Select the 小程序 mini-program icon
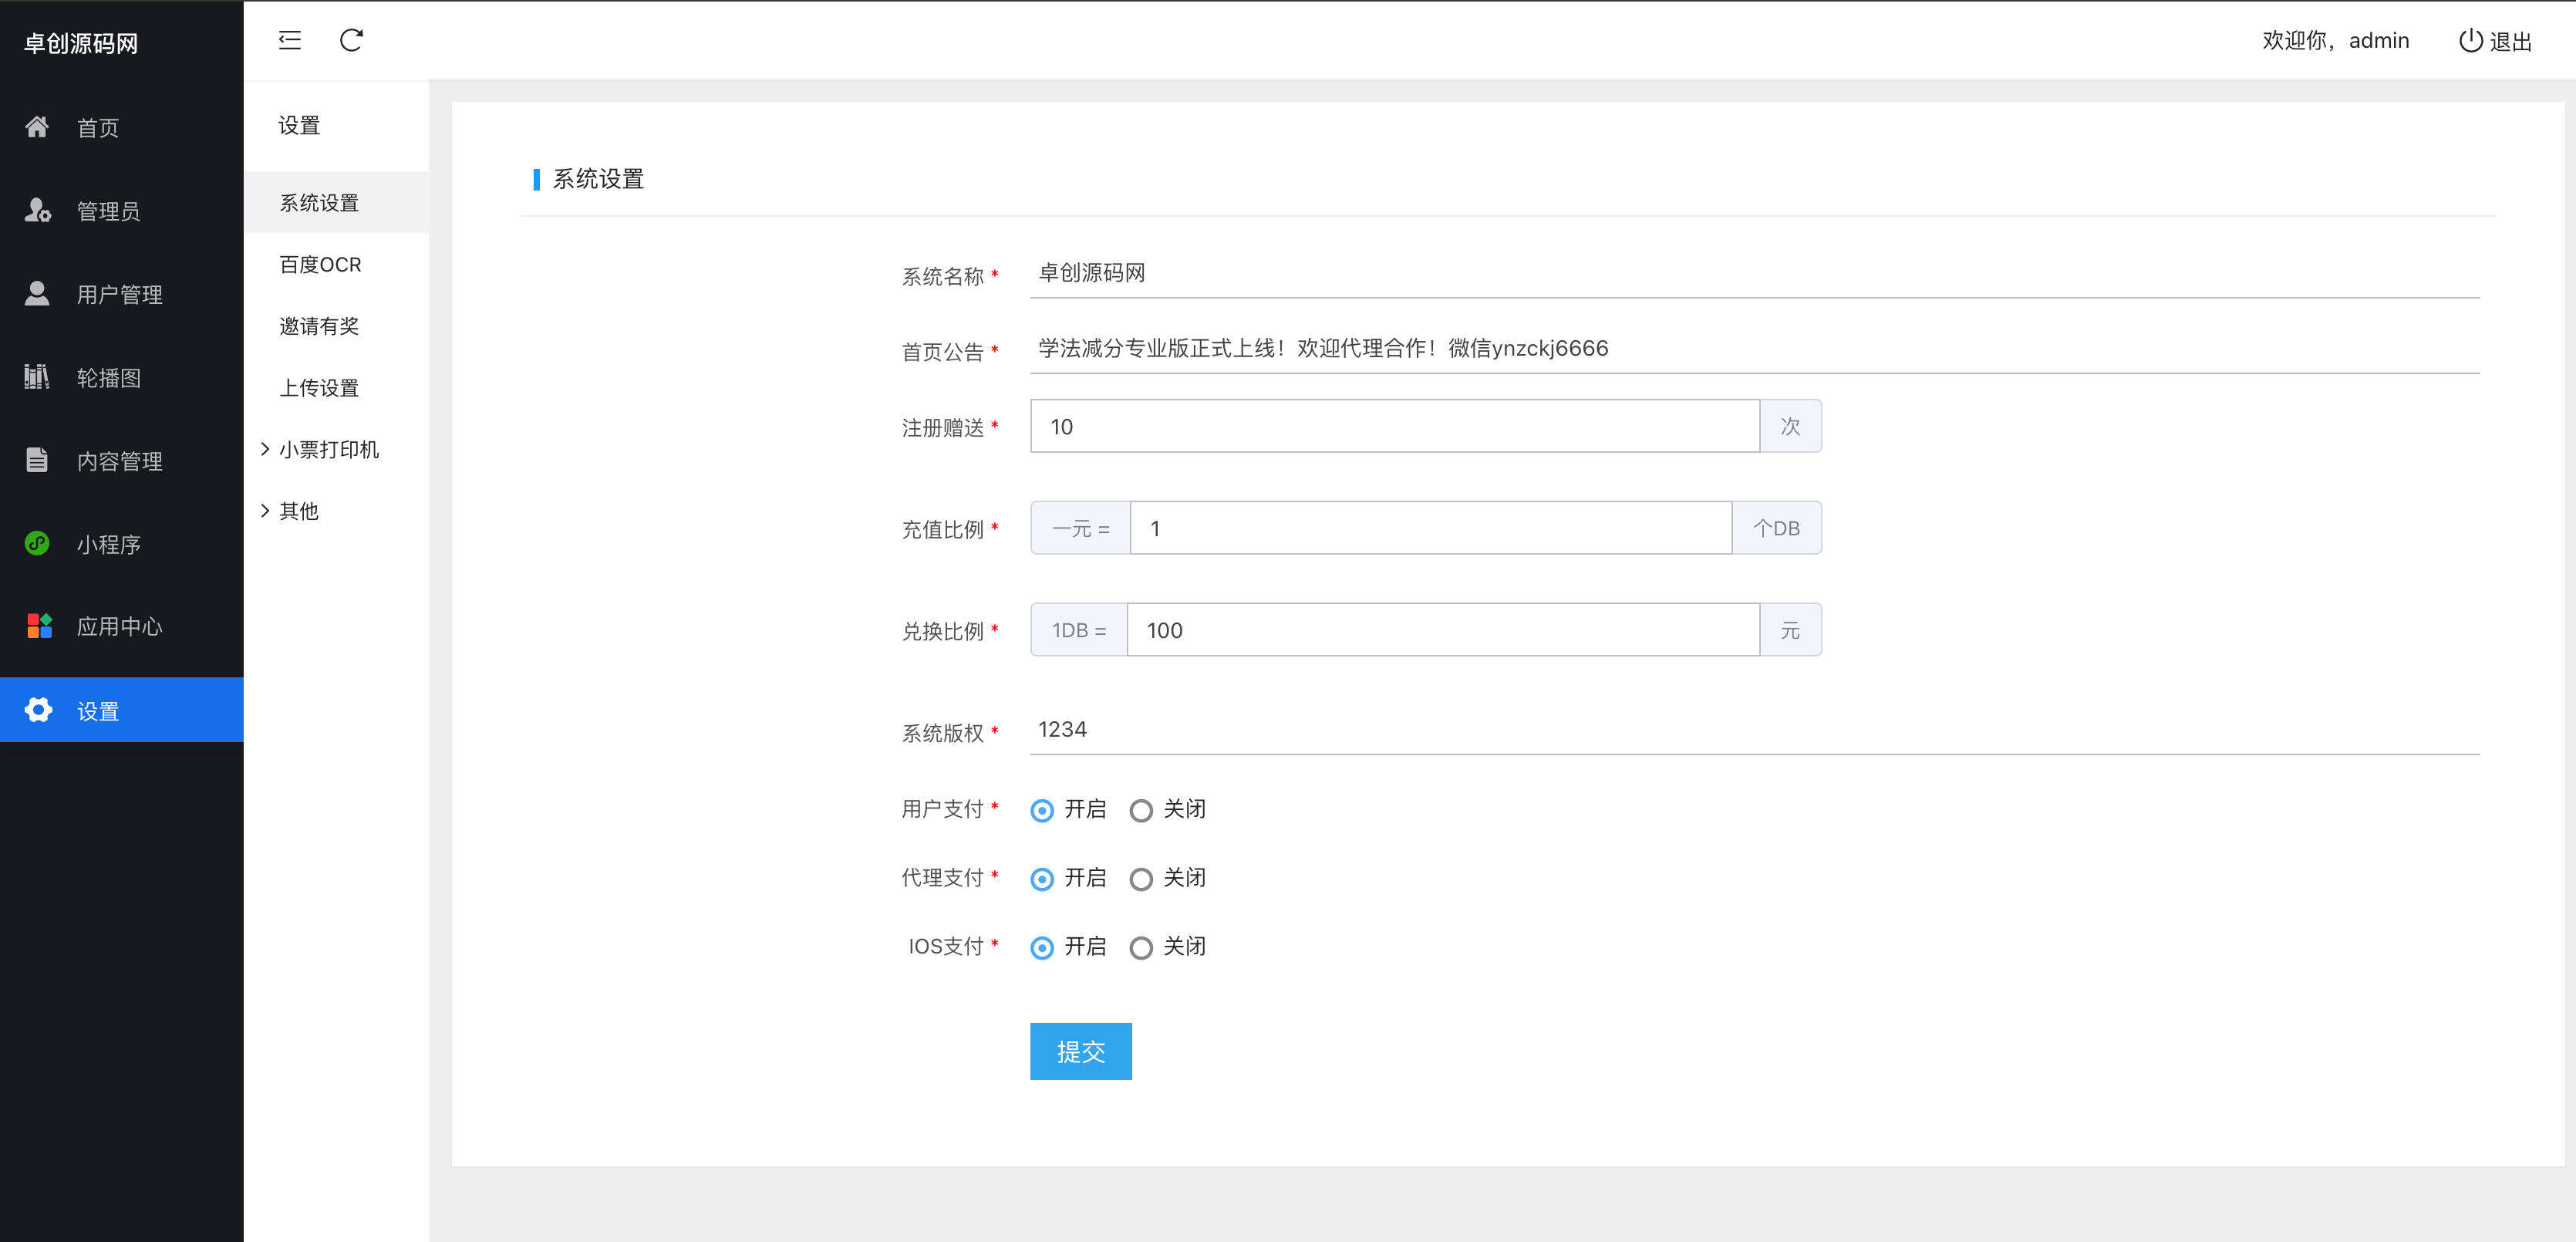Image resolution: width=2576 pixels, height=1242 pixels. pos(38,543)
